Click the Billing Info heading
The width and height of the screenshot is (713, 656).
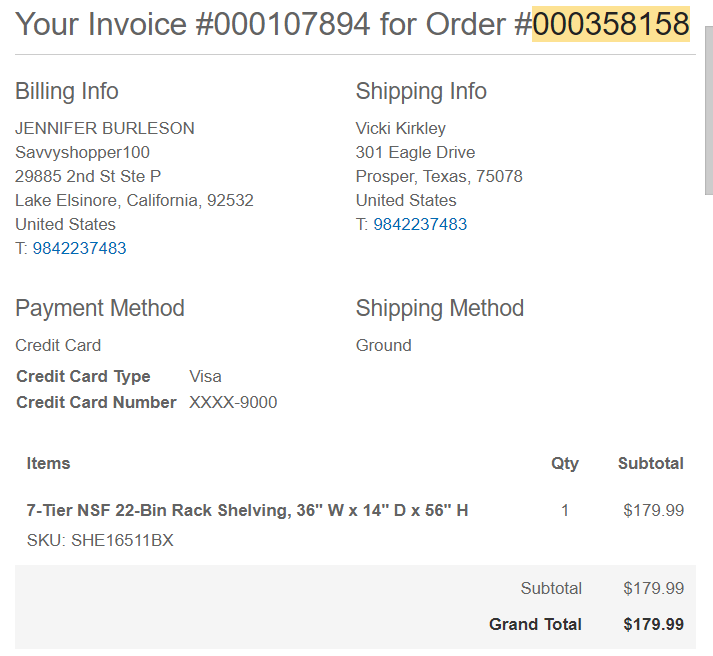click(67, 91)
